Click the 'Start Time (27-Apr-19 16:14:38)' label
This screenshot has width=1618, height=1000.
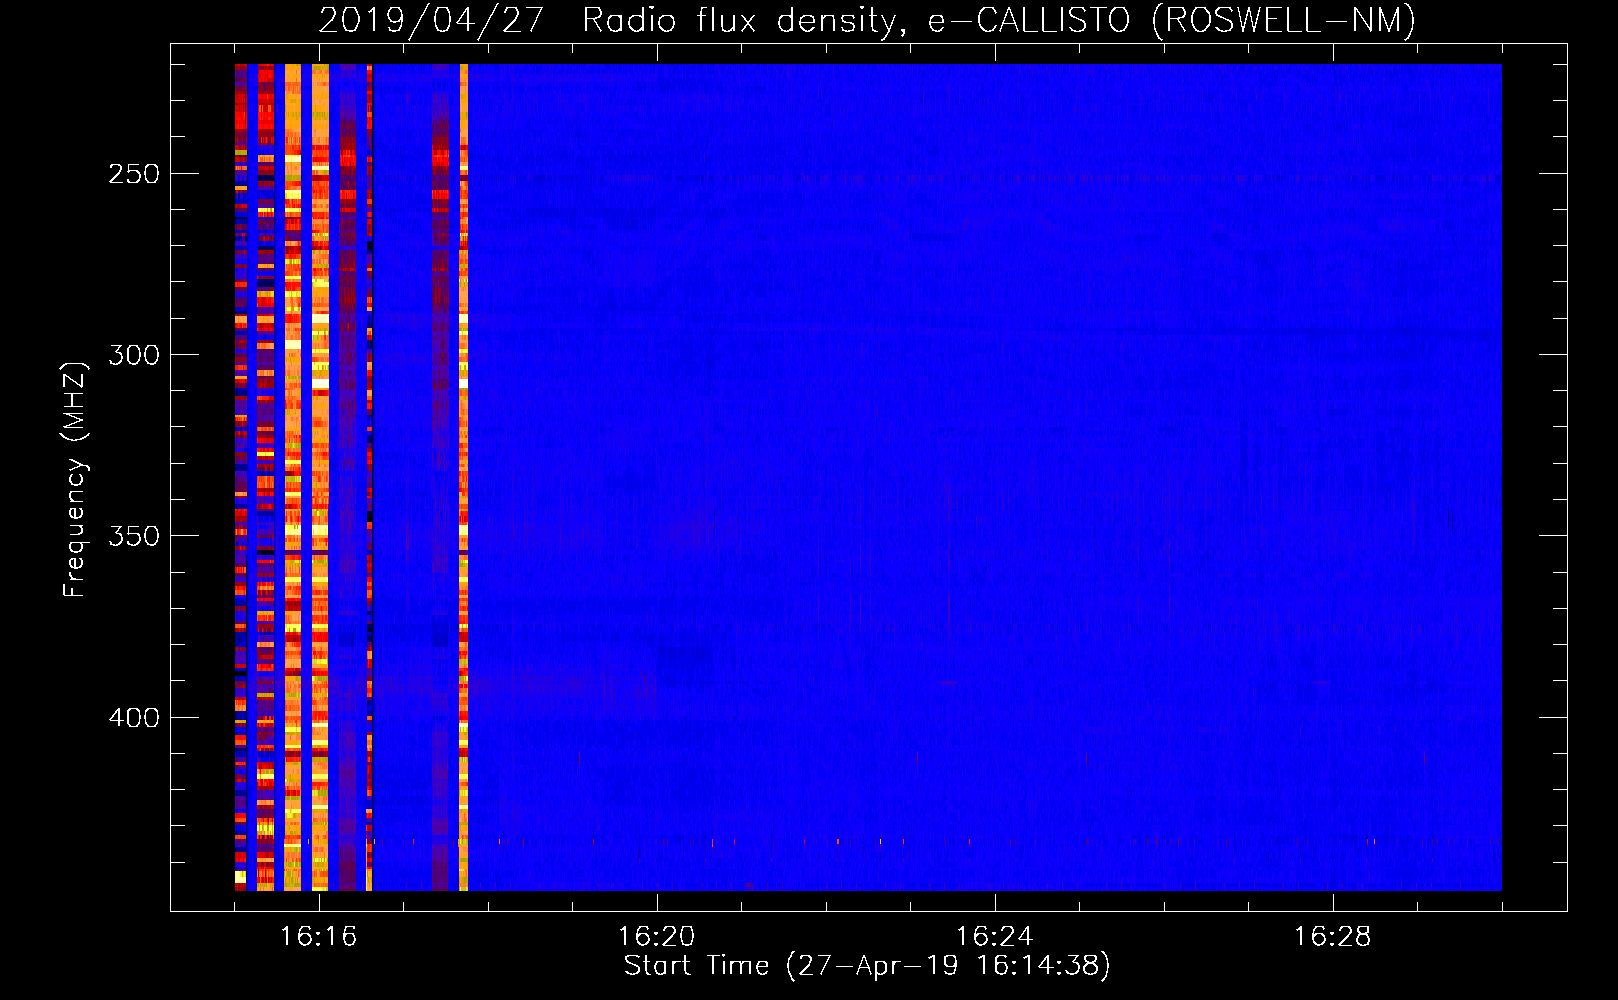click(x=867, y=966)
